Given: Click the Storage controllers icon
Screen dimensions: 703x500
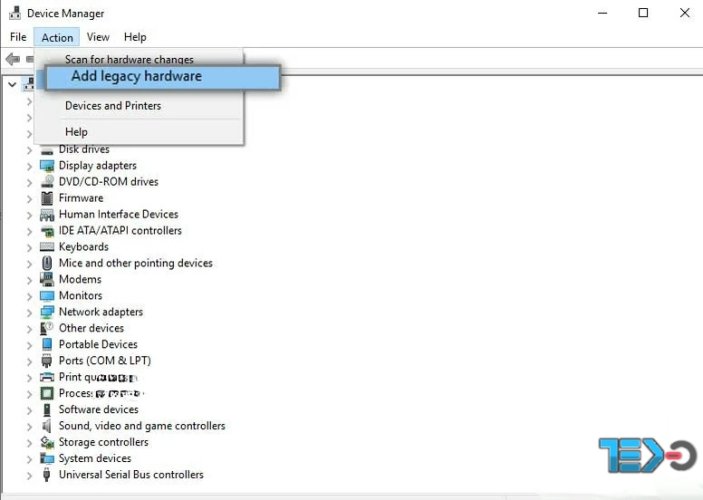Looking at the screenshot, I should (47, 442).
